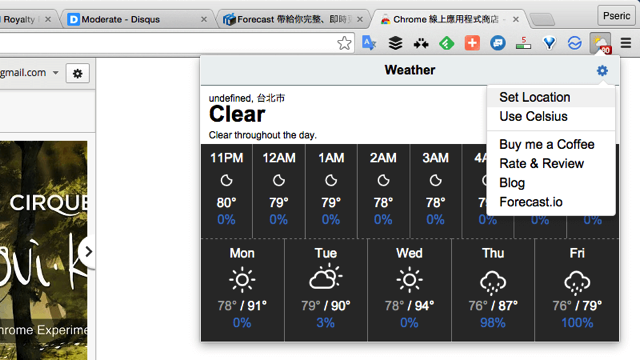Screen dimensions: 640x360
Task: Close the Forecast tab
Action: [360, 19]
